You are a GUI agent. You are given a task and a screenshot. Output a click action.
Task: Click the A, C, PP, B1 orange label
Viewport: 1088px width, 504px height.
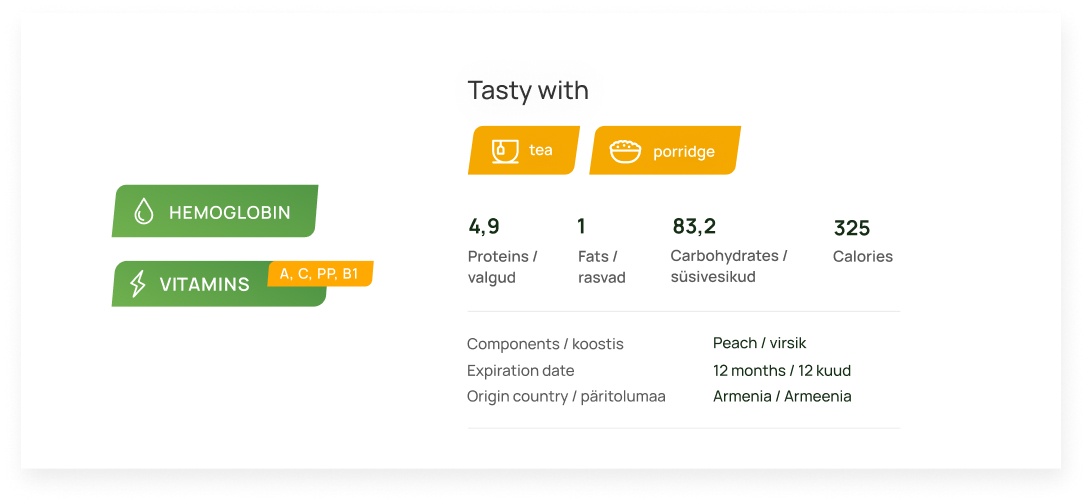(x=320, y=274)
